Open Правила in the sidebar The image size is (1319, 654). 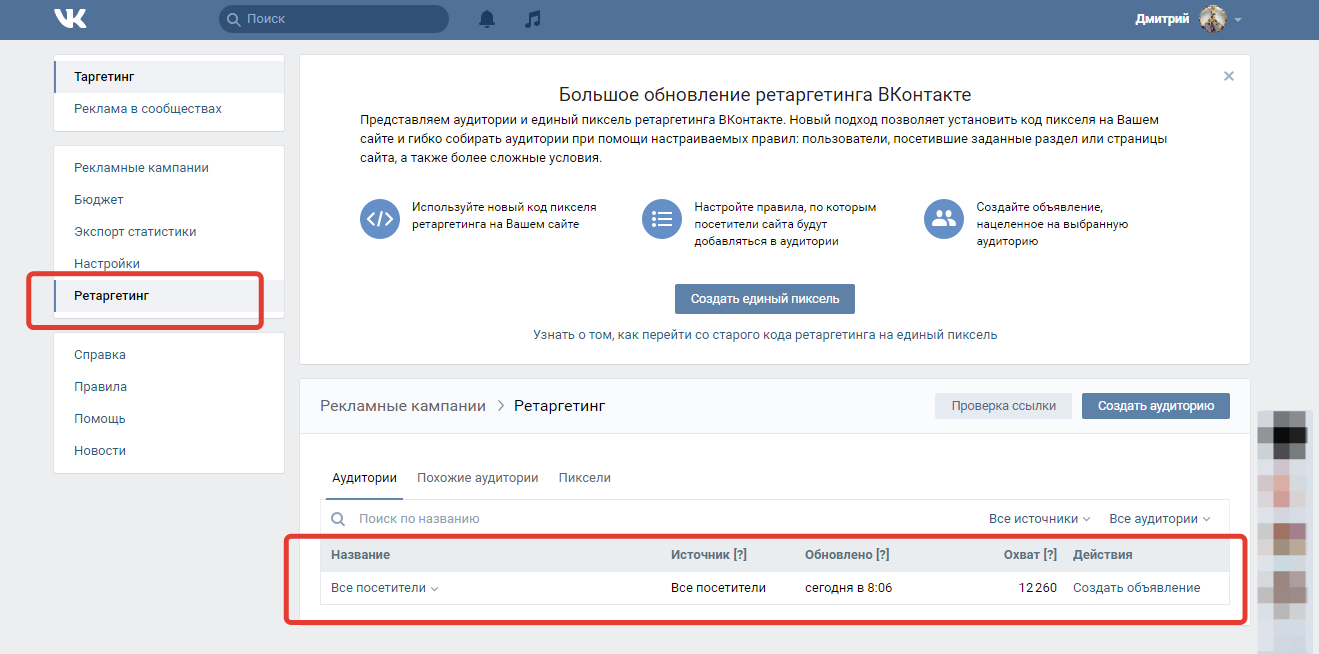169,387
